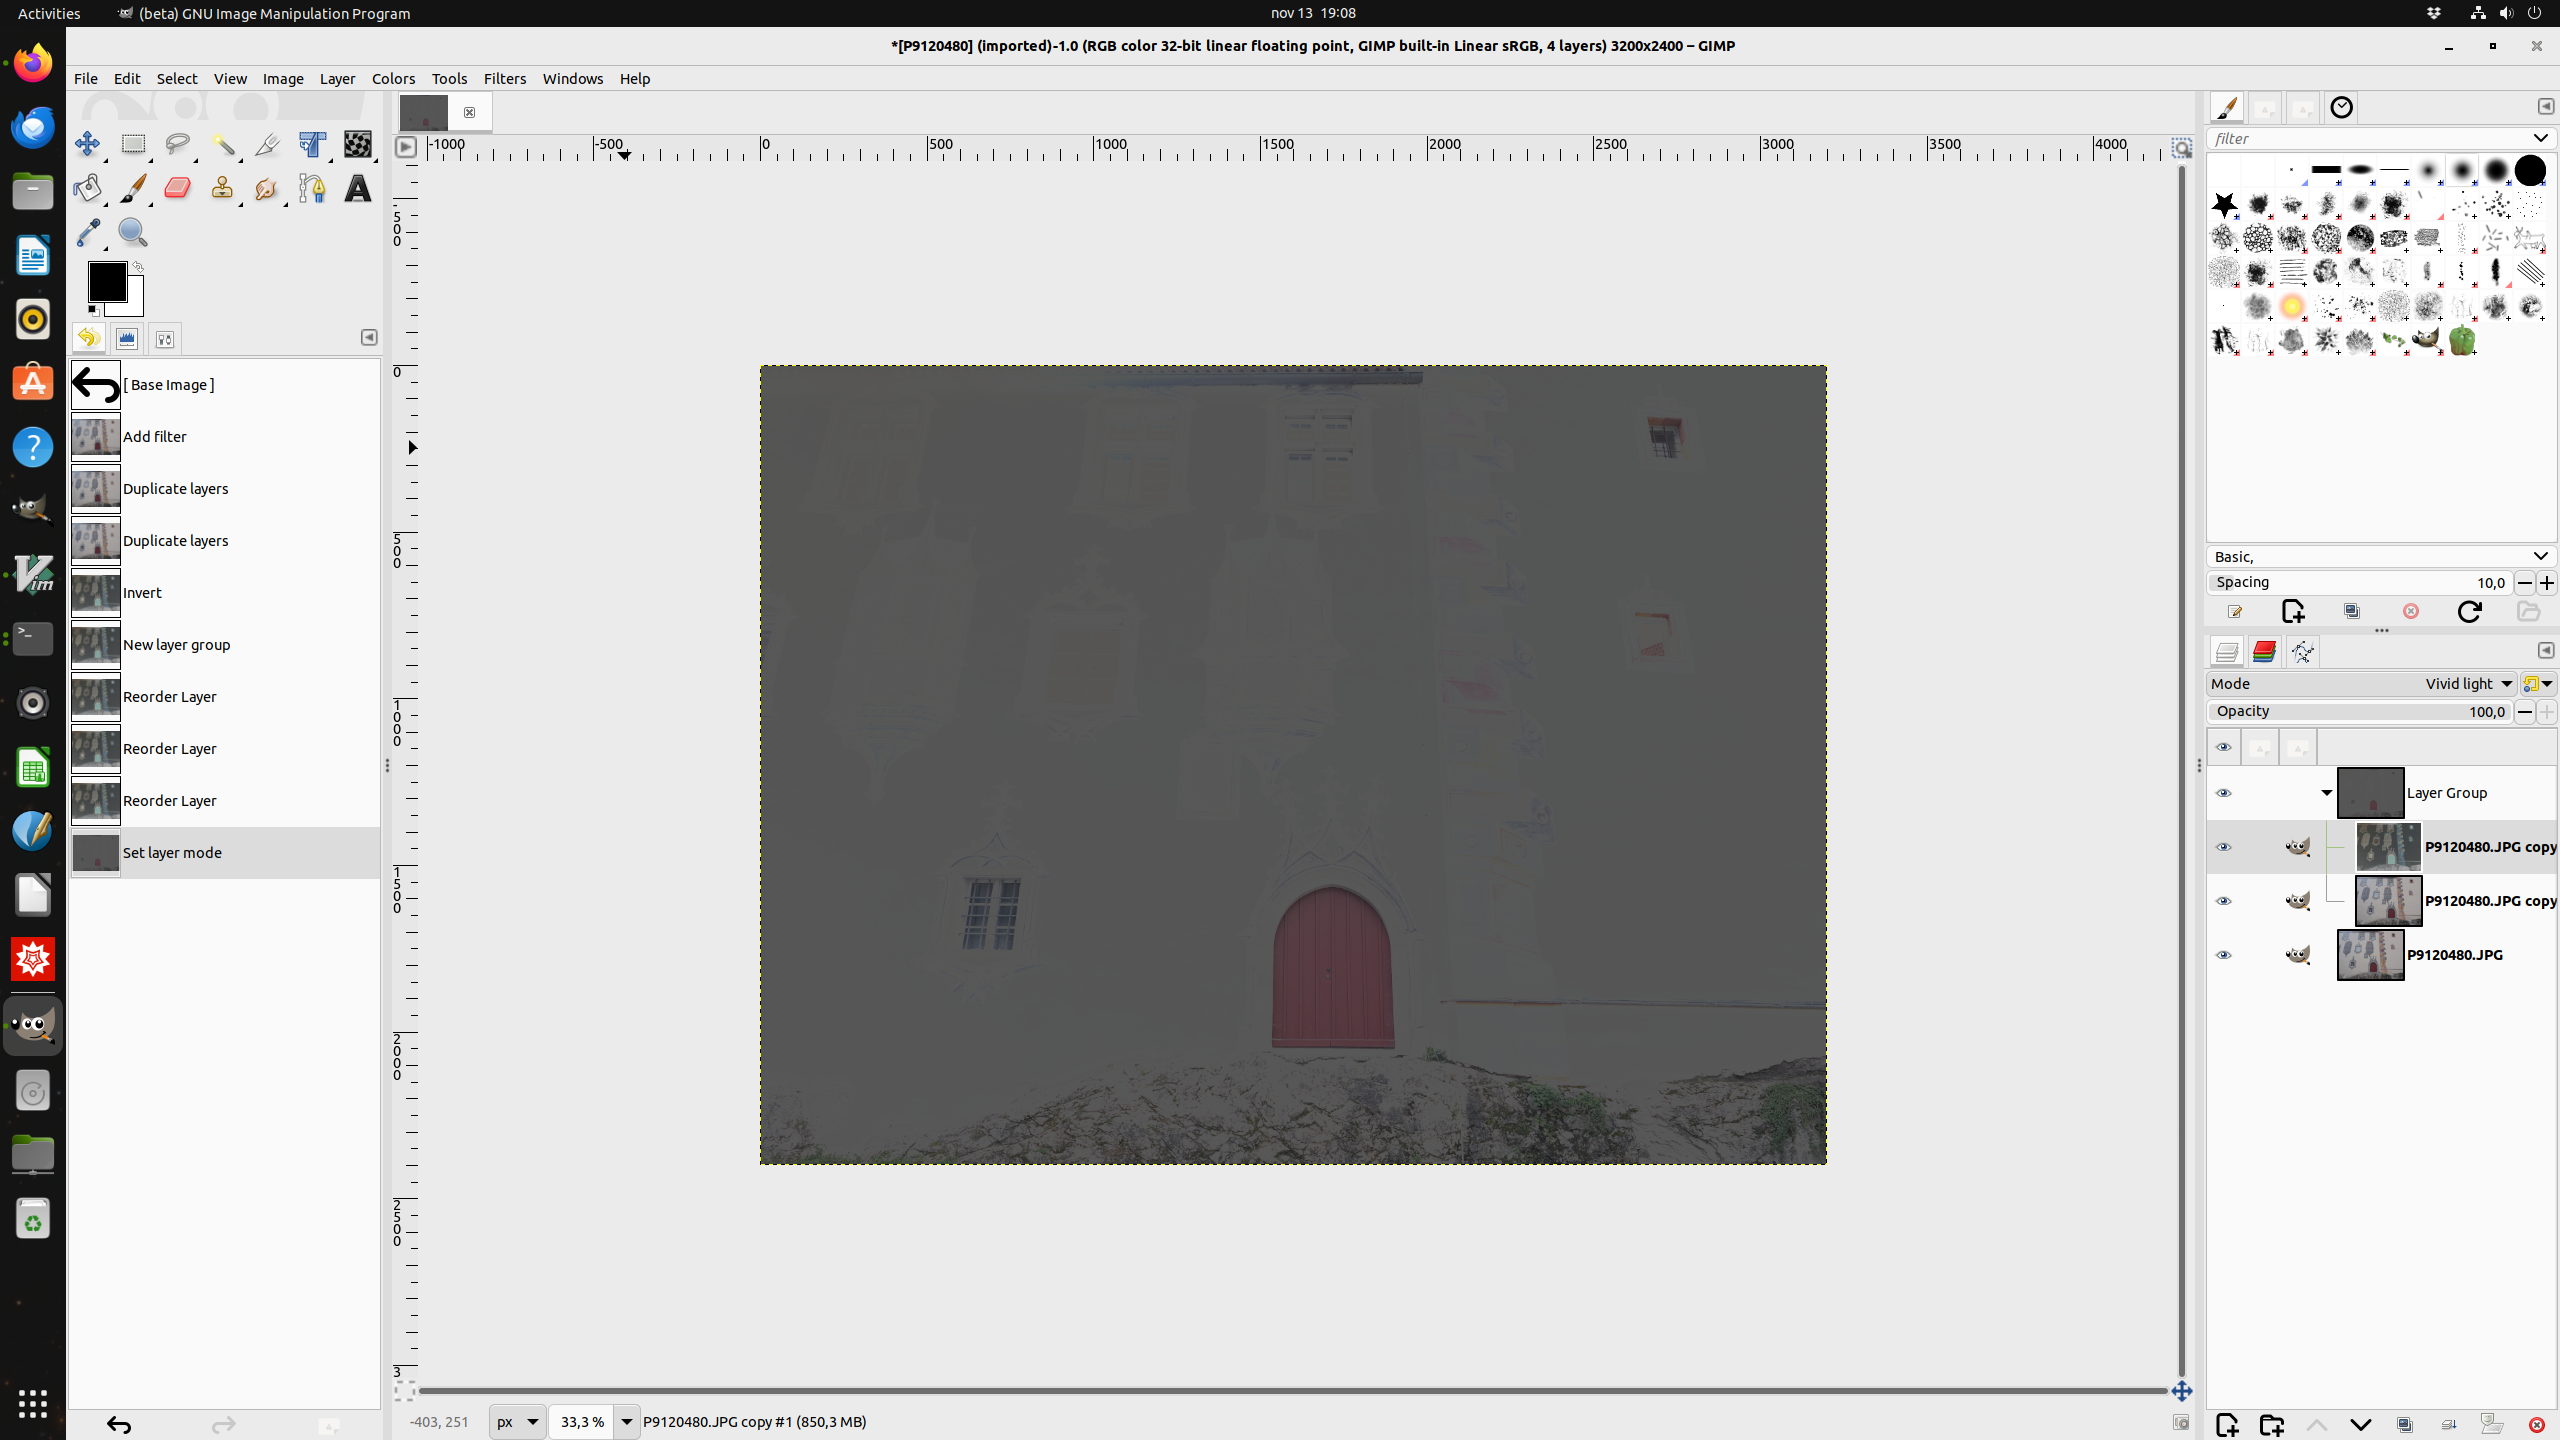Hide the Layer Group visibility eye

2223,793
